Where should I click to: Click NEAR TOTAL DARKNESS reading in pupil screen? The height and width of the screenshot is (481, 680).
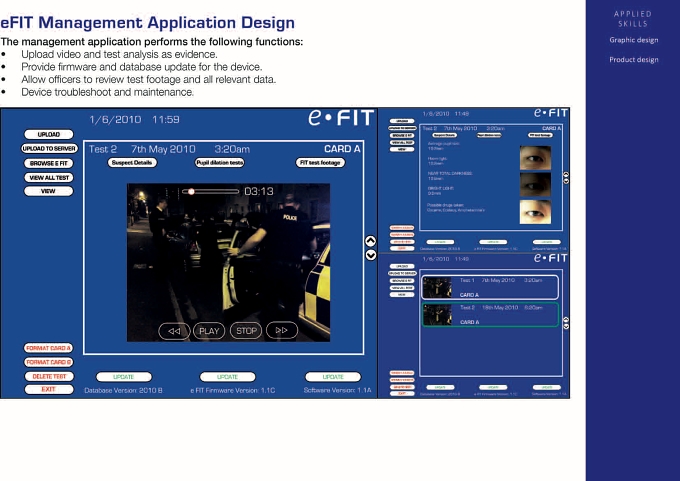[450, 176]
